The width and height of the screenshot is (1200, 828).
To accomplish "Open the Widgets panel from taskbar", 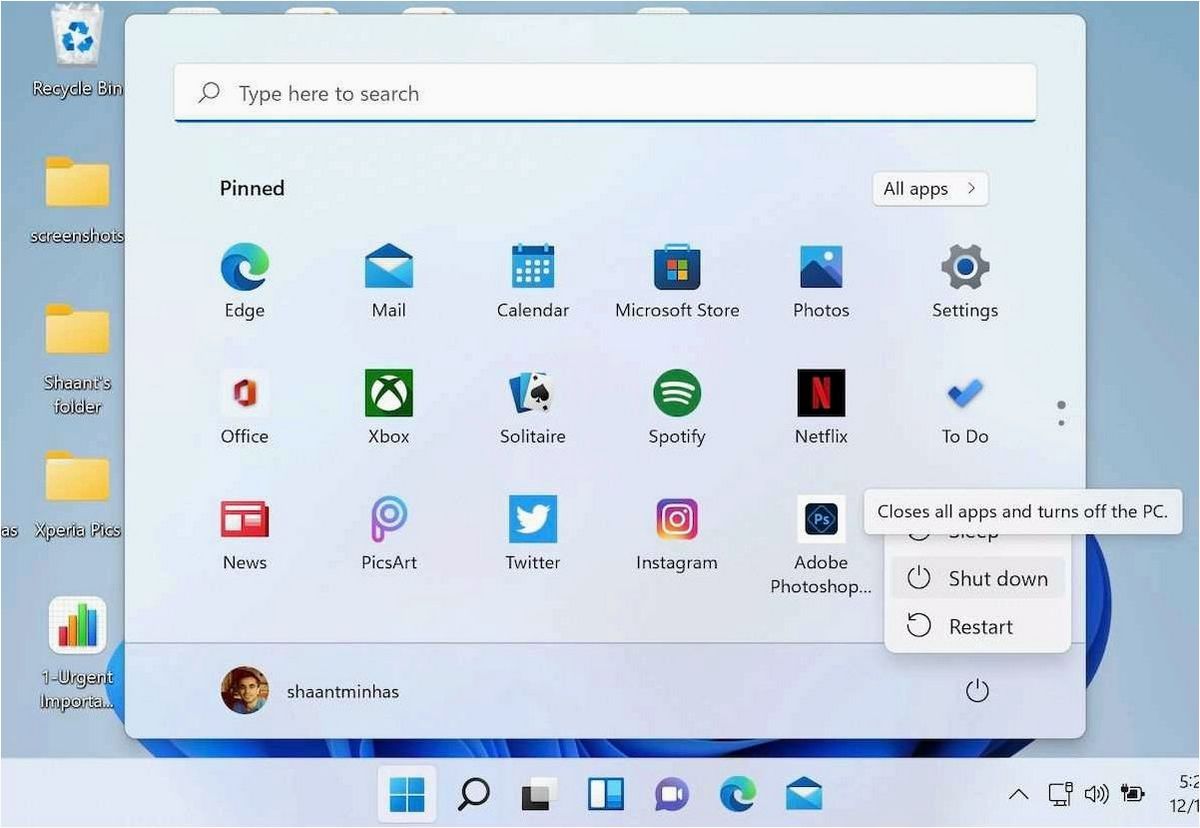I will 605,795.
